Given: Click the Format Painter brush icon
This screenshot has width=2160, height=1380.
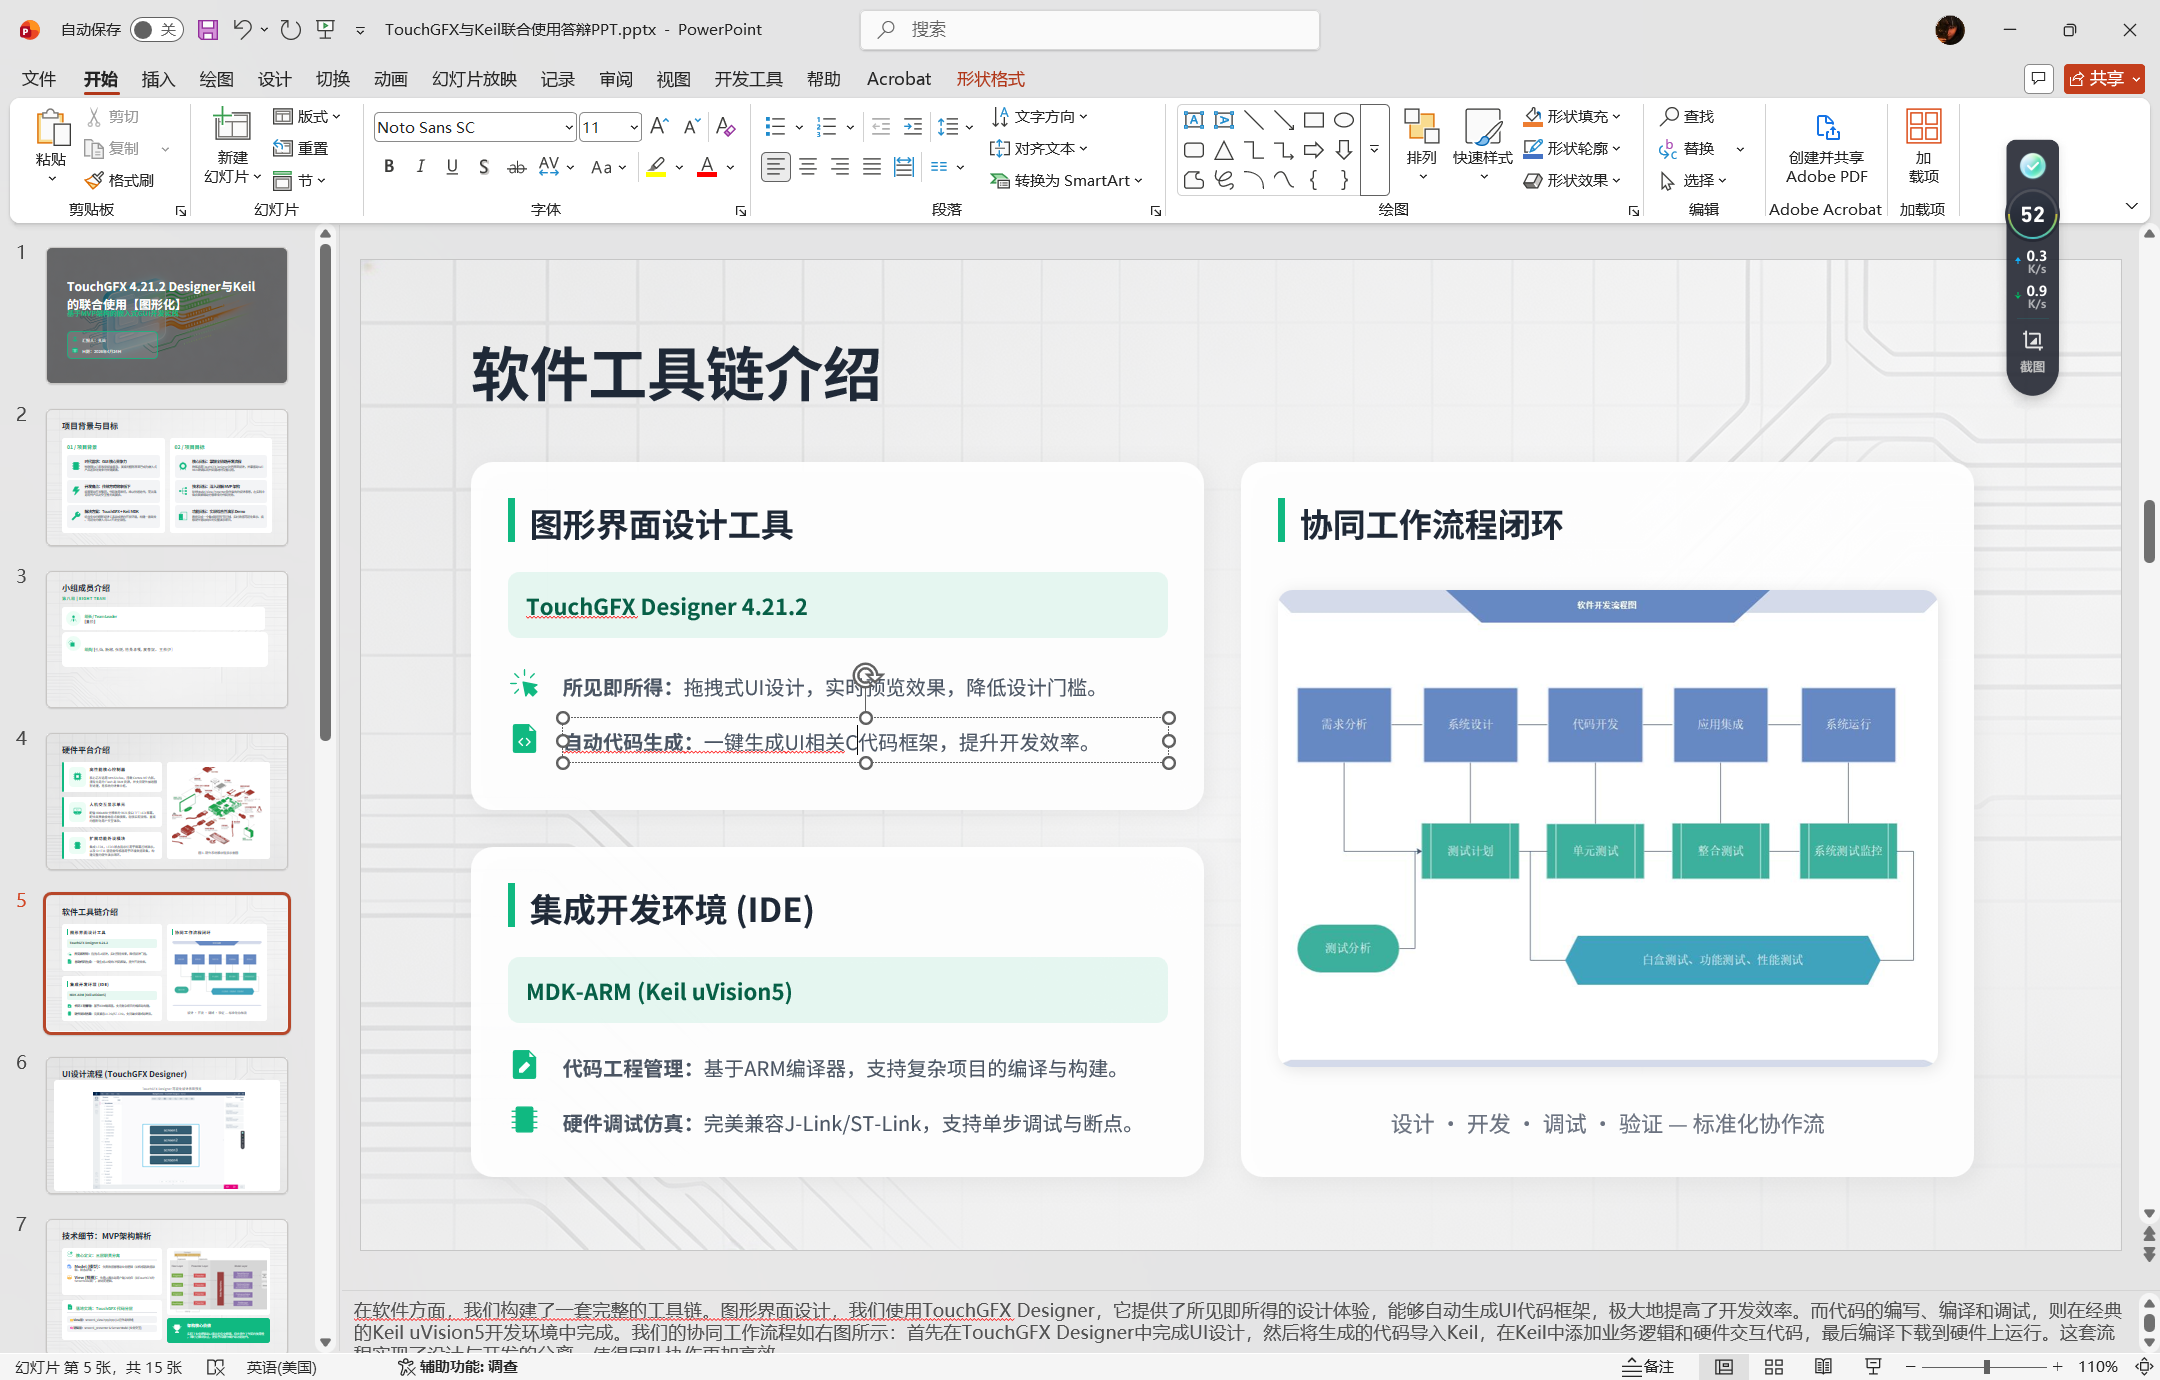Looking at the screenshot, I should [x=94, y=180].
